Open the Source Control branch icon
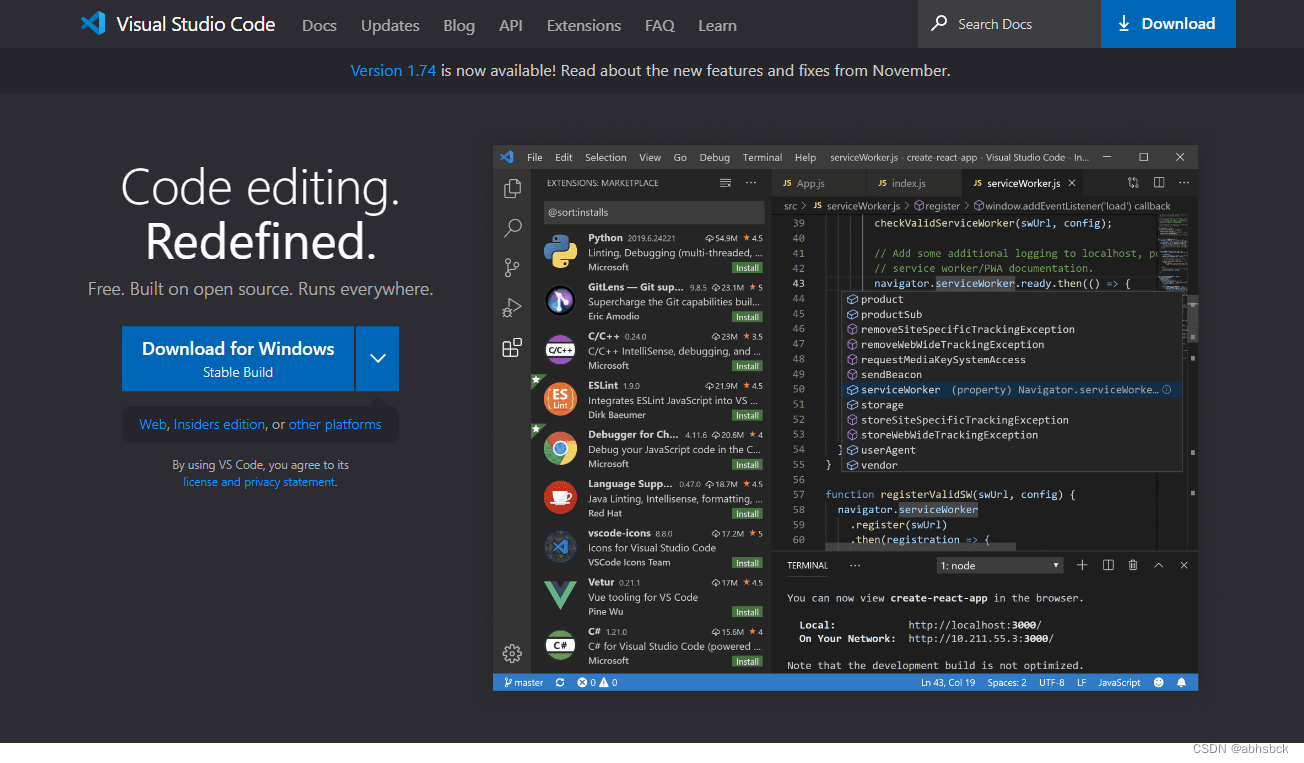 (512, 268)
